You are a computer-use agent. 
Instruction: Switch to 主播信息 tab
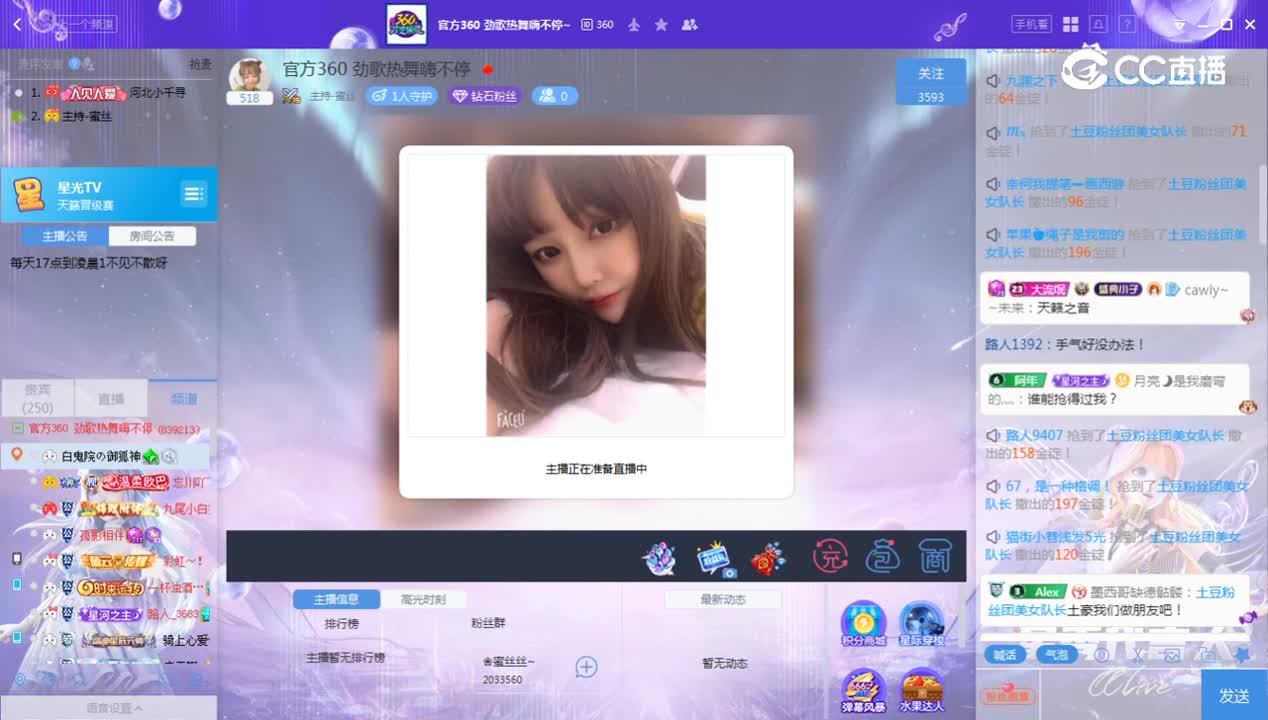pos(336,599)
